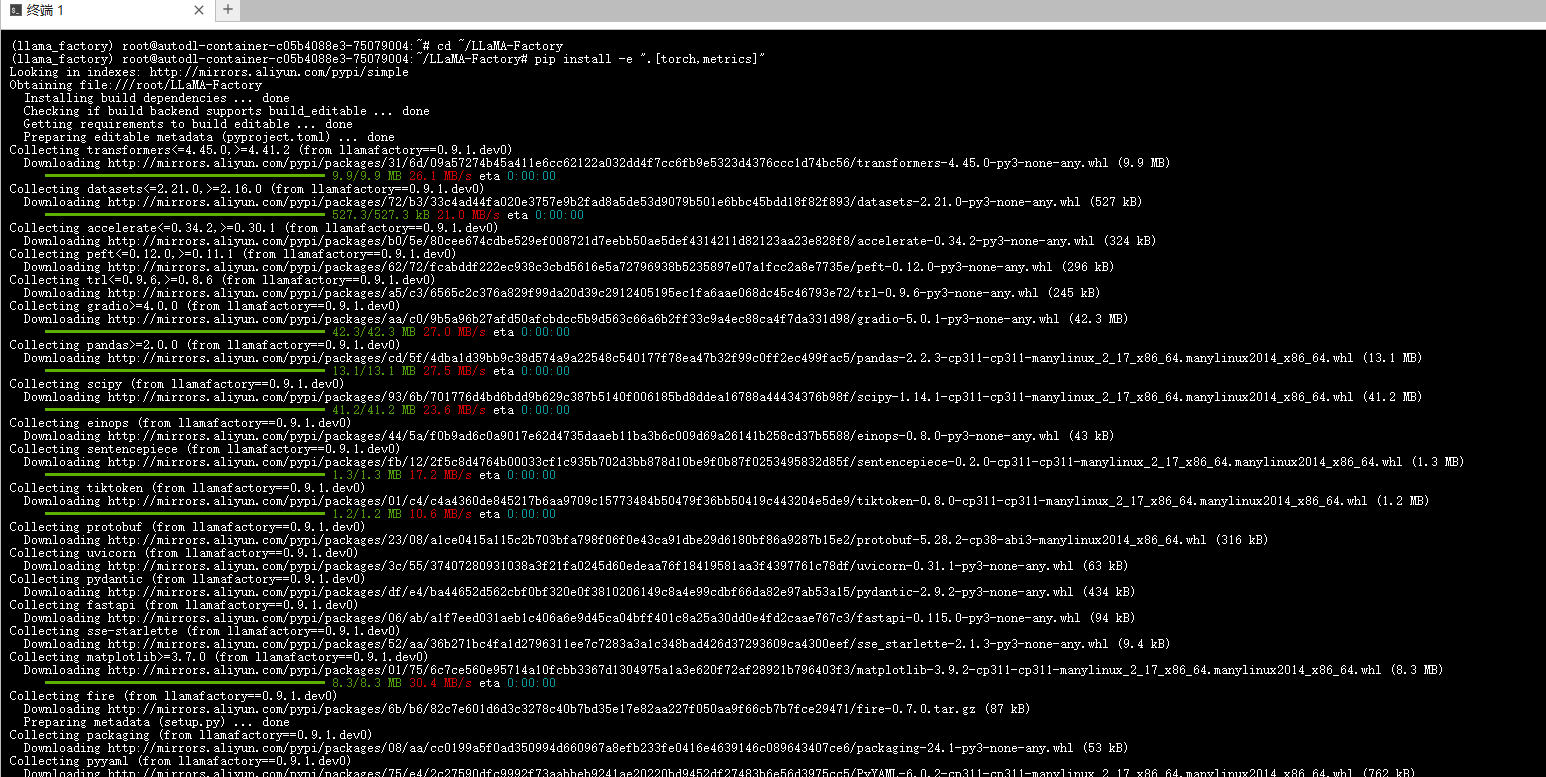Close the 终端 1 tab
Viewport: 1546px width, 777px height.
pyautogui.click(x=199, y=10)
